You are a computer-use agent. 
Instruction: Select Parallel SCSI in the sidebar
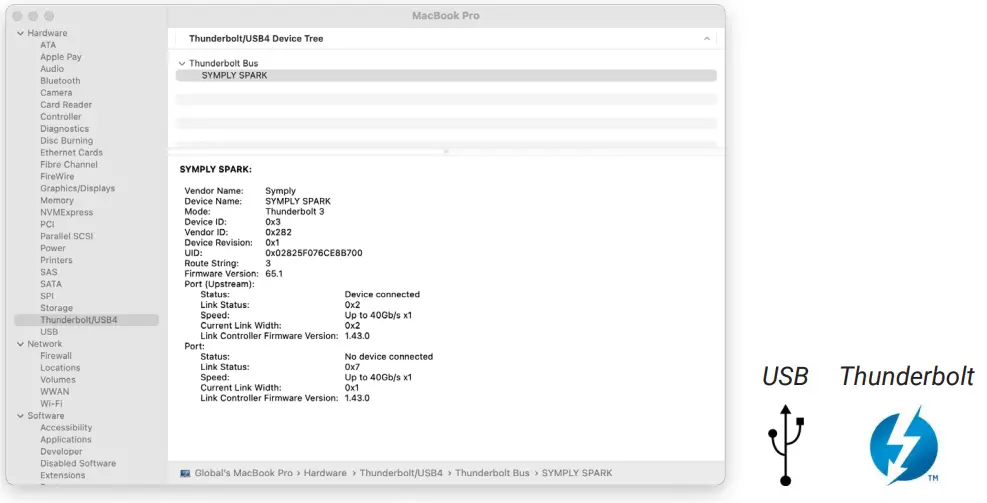67,237
